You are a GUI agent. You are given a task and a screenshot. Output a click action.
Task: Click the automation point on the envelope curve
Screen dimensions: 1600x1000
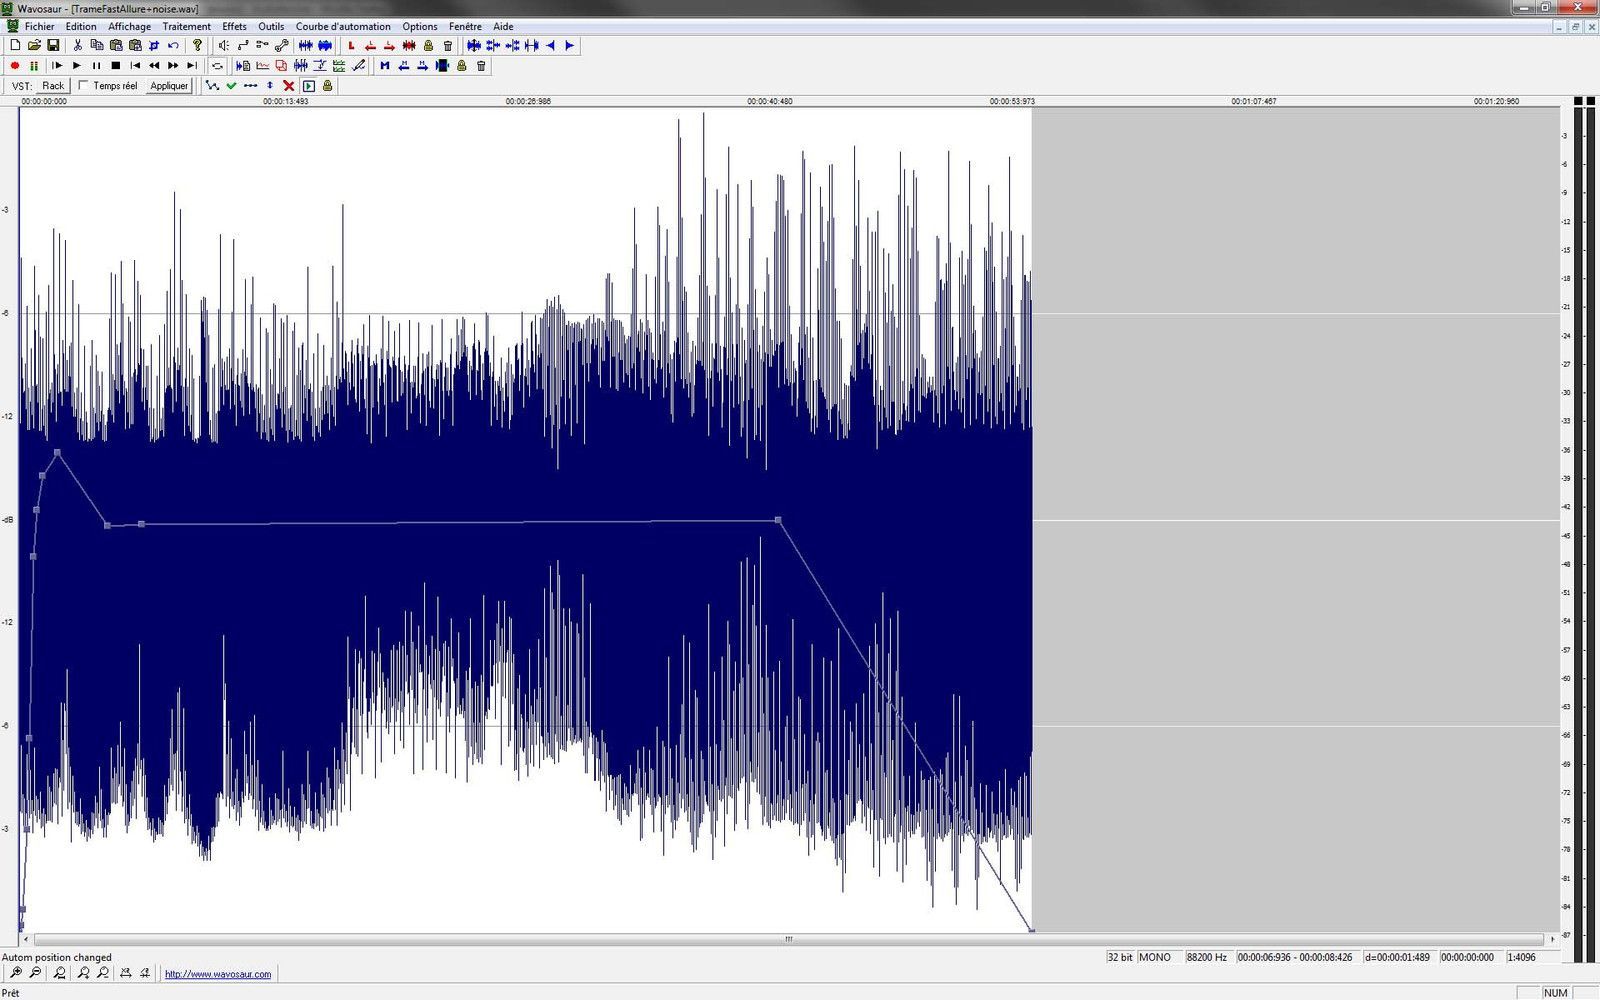coord(779,521)
